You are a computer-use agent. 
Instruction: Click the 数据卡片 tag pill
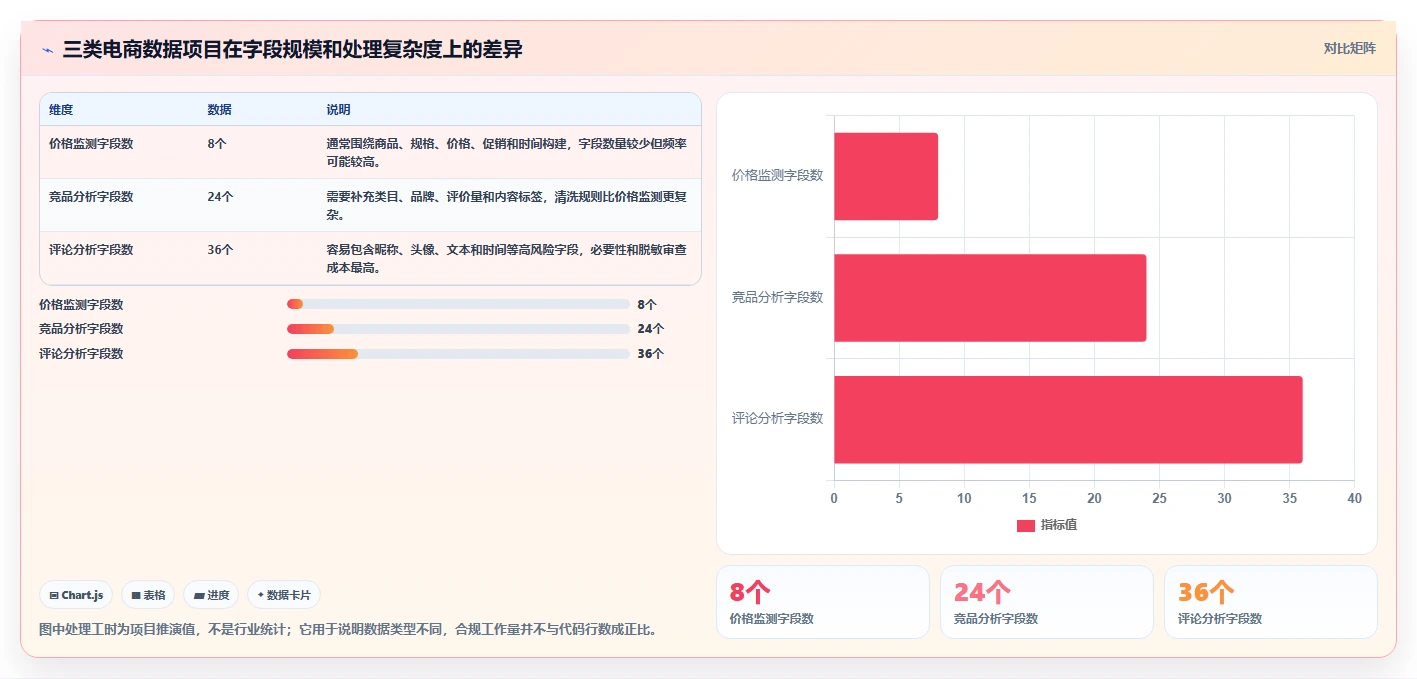pyautogui.click(x=284, y=595)
